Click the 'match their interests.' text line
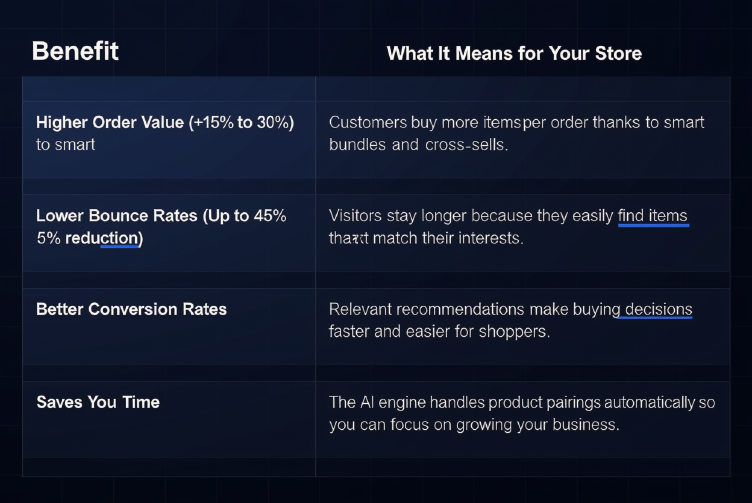752x503 pixels. [447, 238]
